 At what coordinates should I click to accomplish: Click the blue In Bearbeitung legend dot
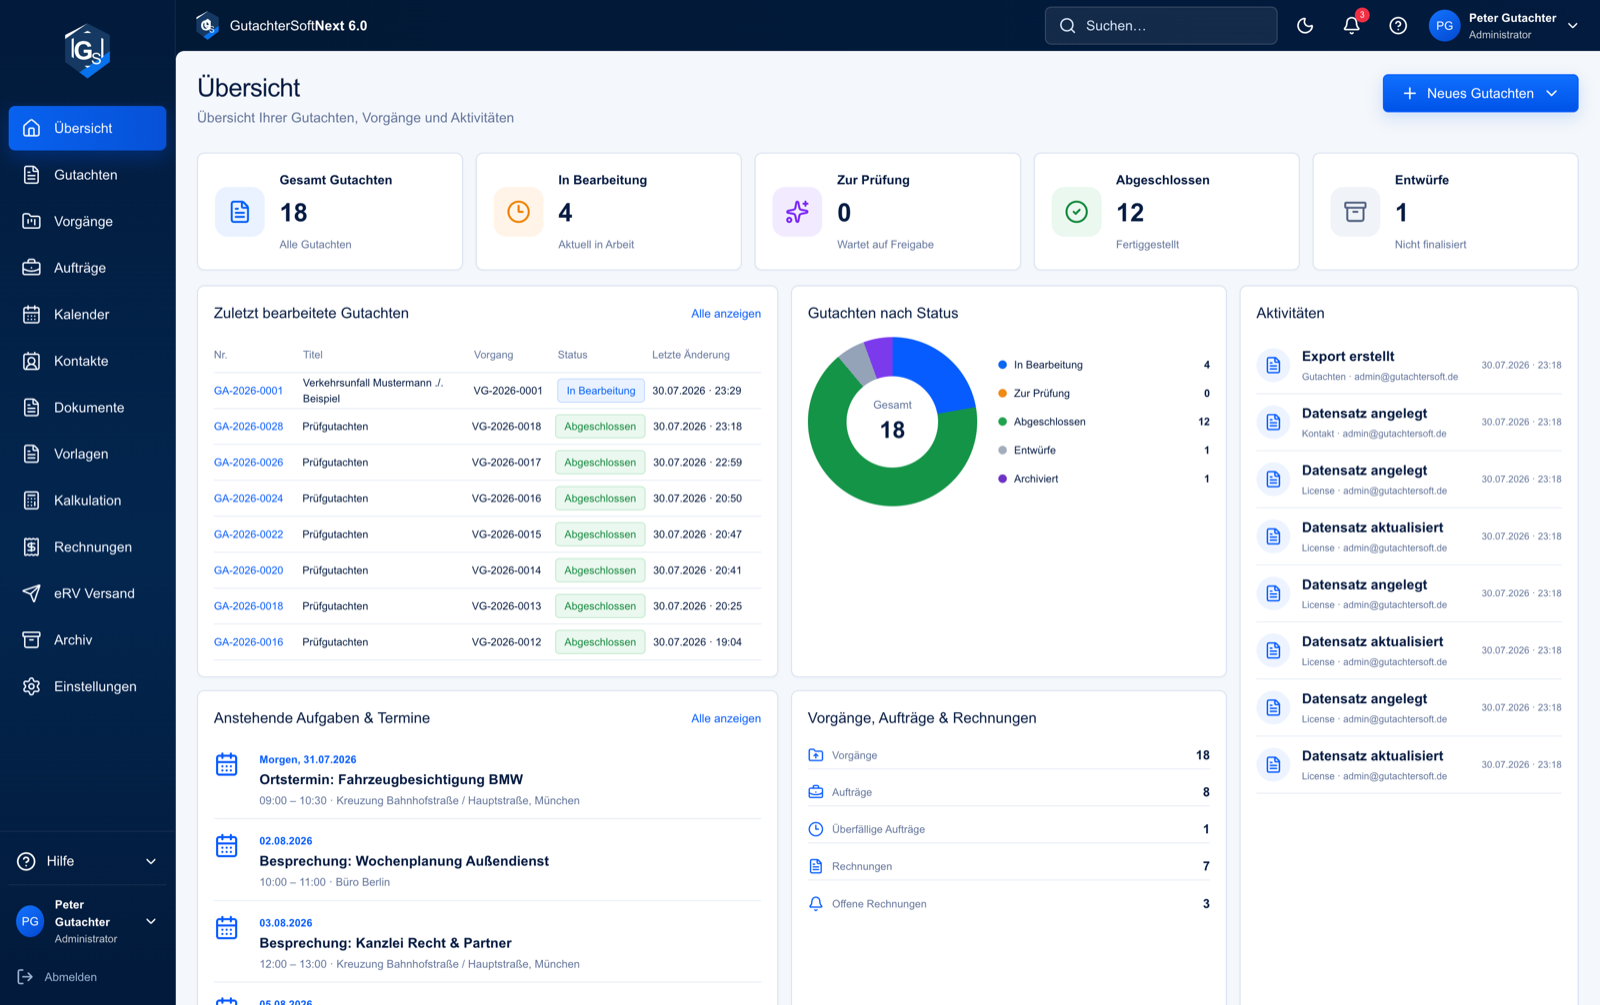1002,365
